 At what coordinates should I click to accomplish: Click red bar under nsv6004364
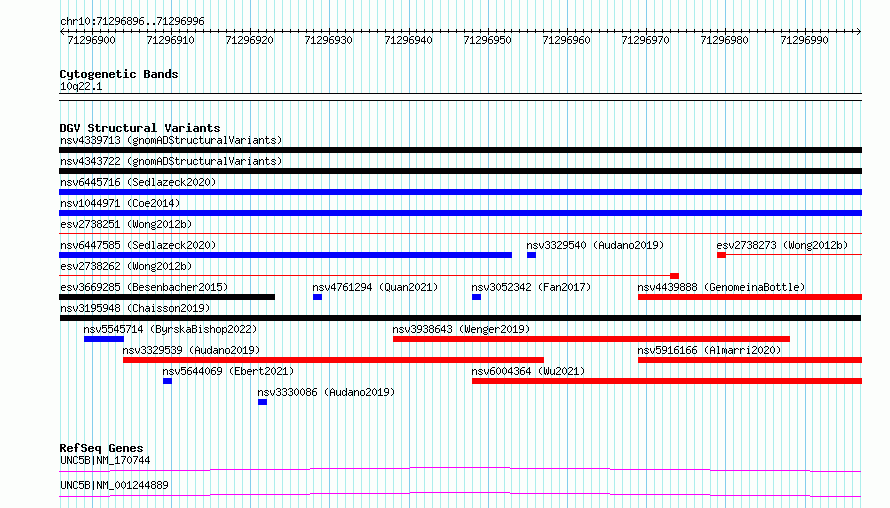[x=667, y=381]
